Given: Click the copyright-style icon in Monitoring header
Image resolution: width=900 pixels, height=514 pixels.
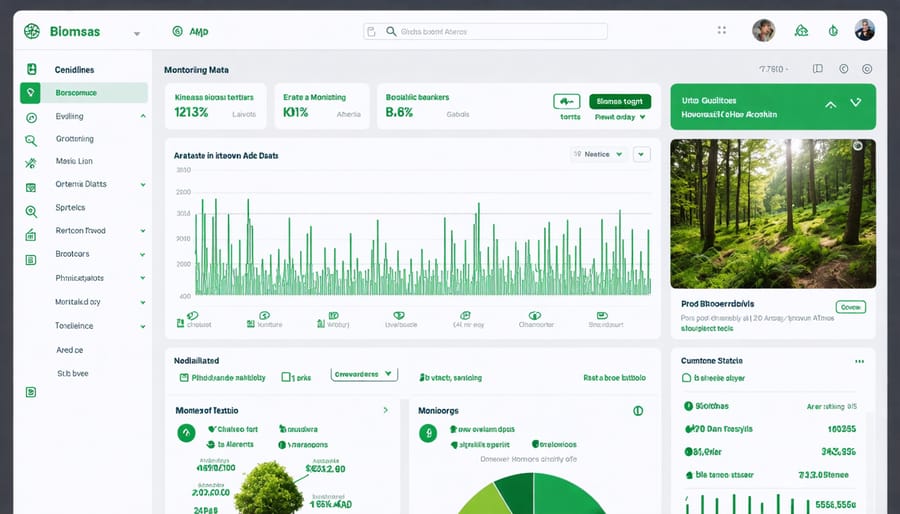Looking at the screenshot, I should point(843,69).
